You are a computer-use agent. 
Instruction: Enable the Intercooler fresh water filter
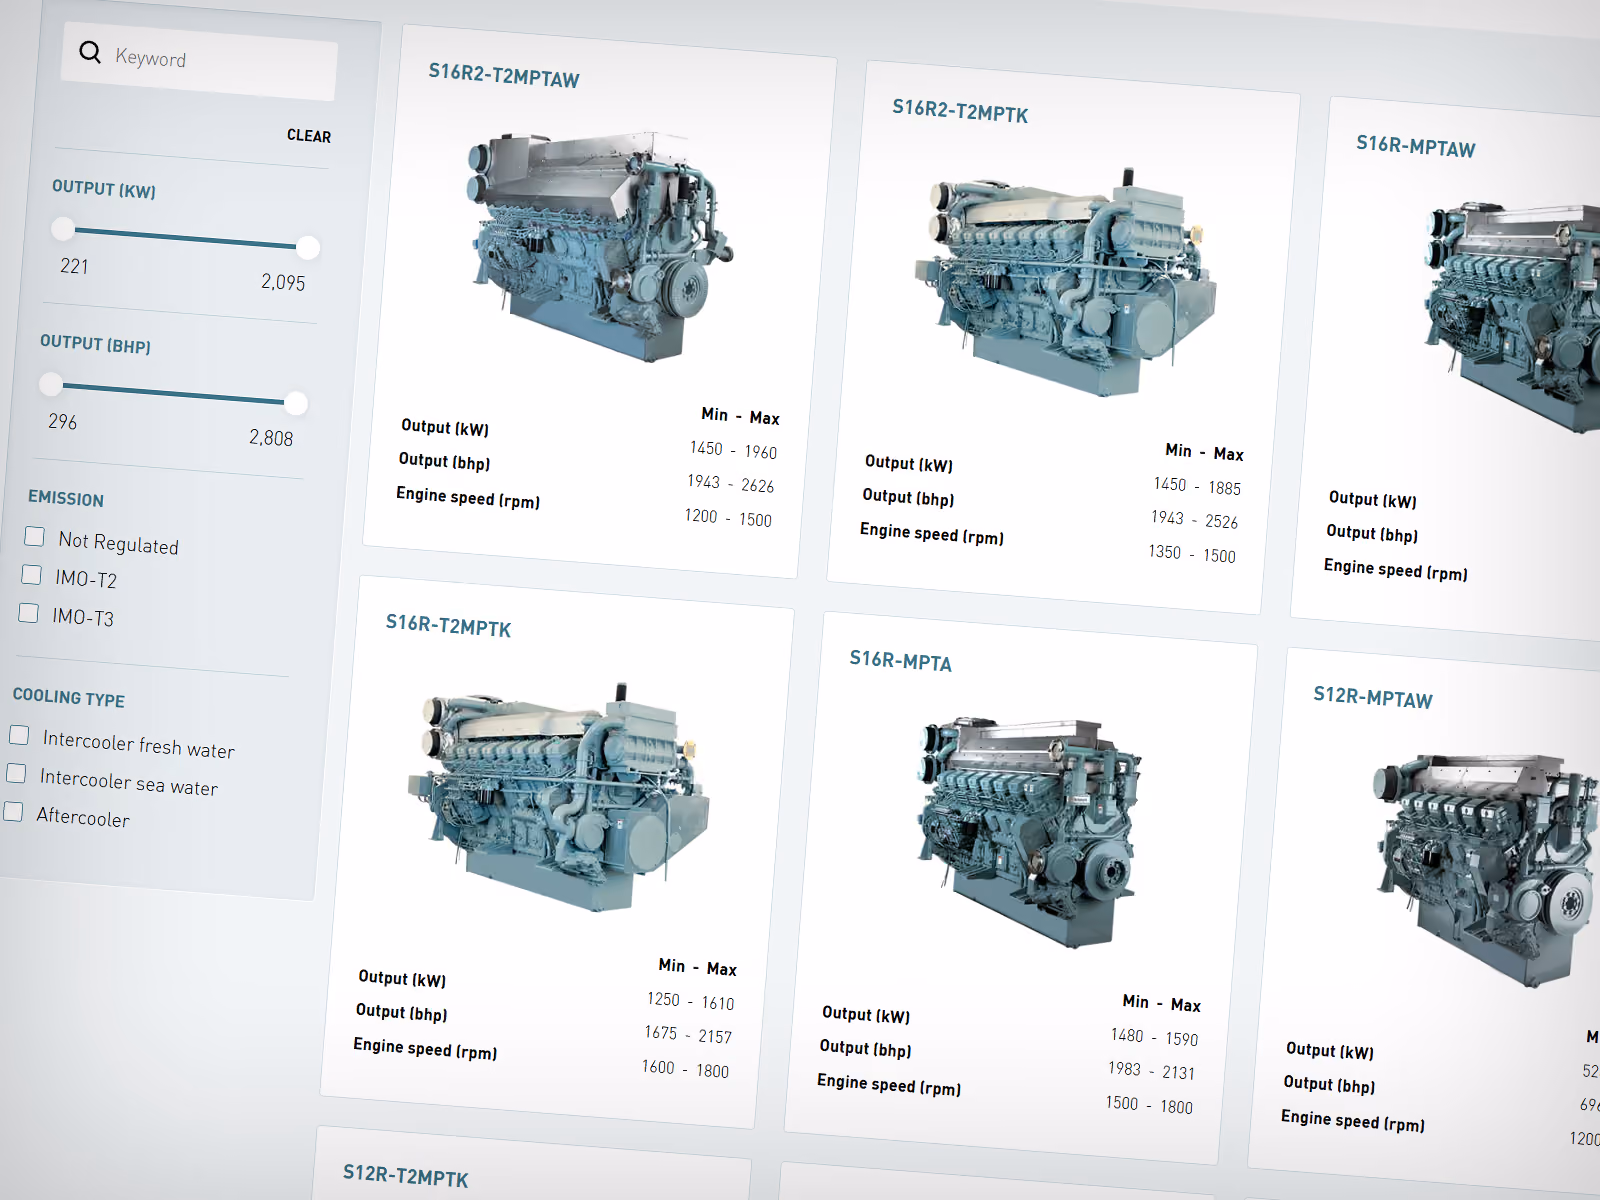click(x=19, y=735)
